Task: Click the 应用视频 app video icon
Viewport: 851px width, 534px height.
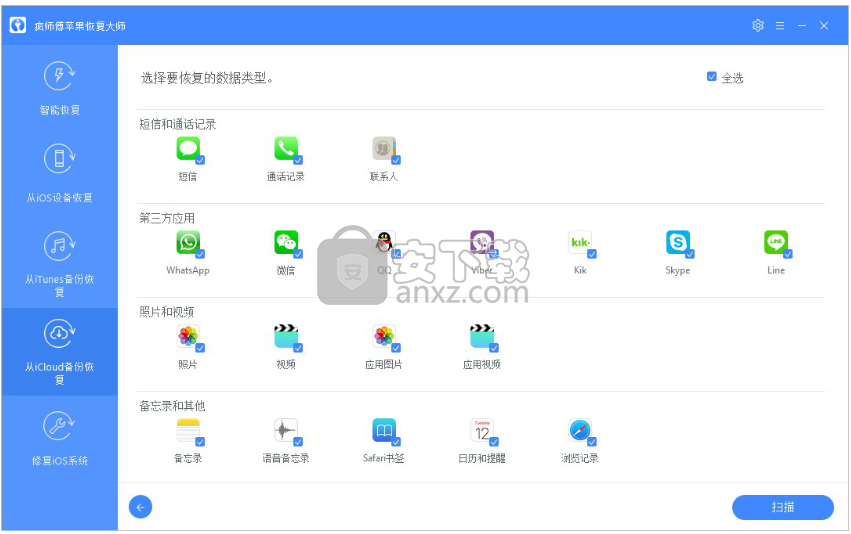Action: (x=481, y=336)
